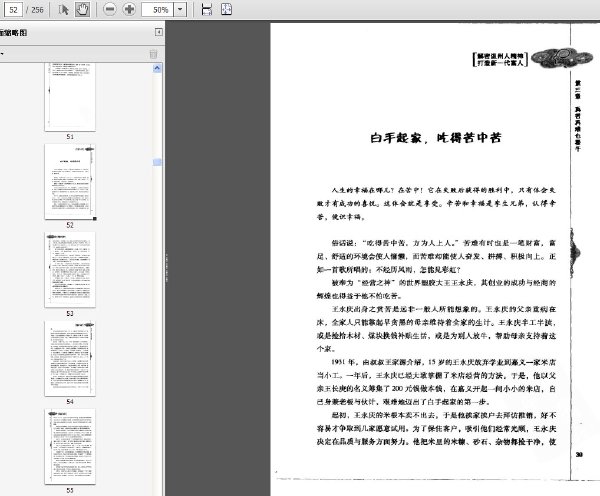
Task: Click the zoom percentage field showing 50%
Action: (158, 10)
